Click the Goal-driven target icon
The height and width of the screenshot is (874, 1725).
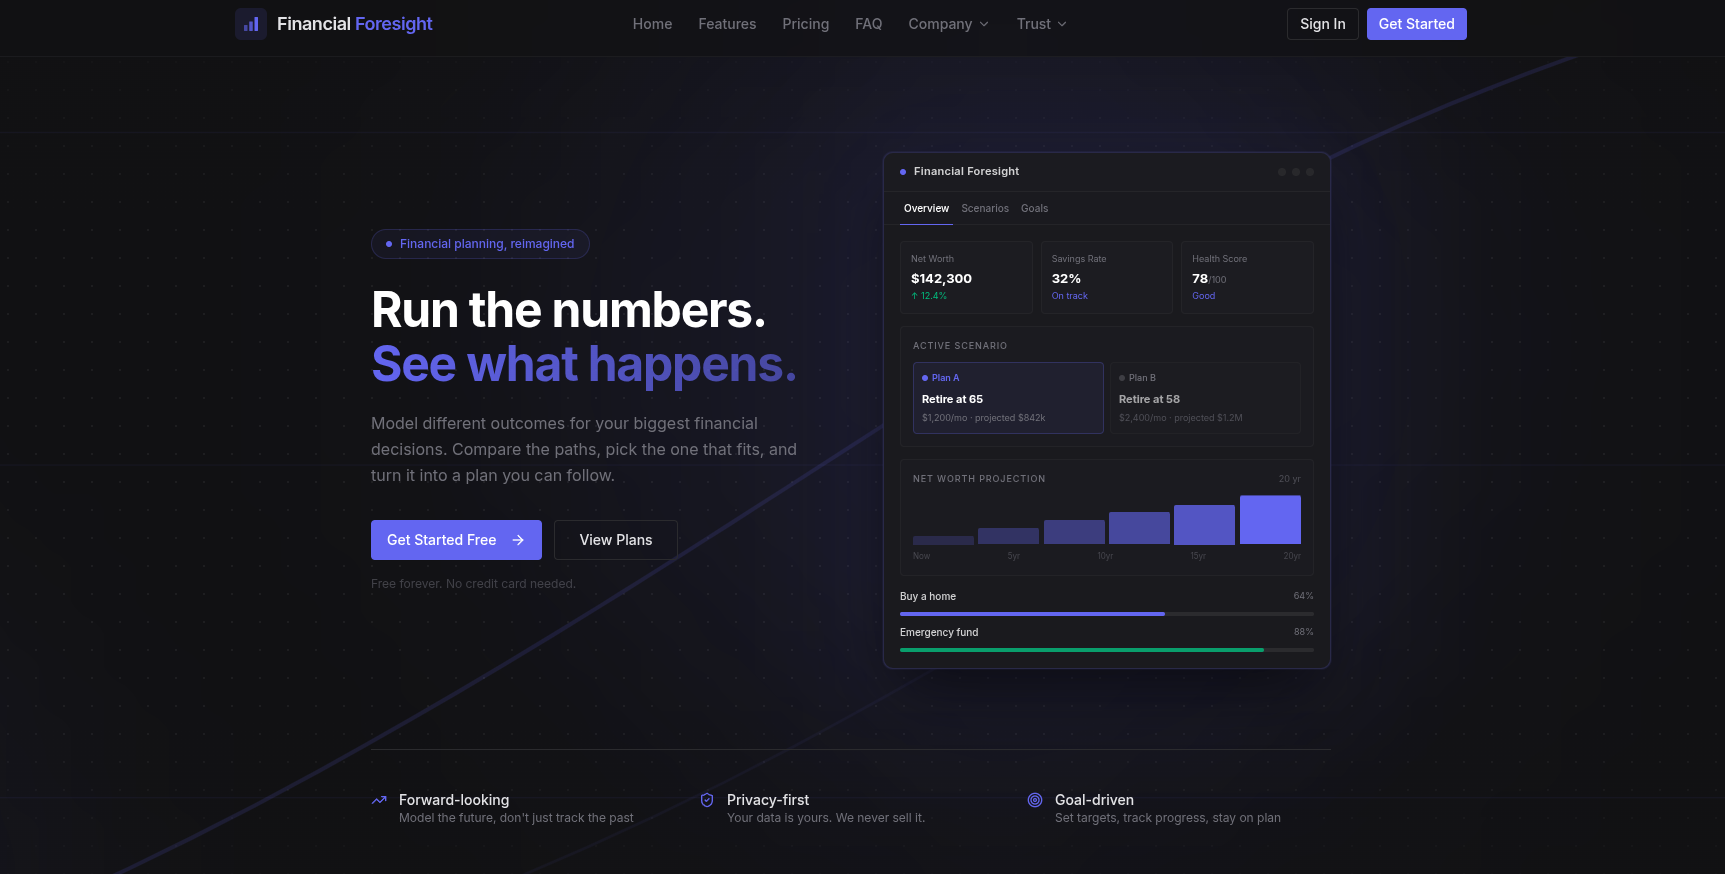point(1035,800)
